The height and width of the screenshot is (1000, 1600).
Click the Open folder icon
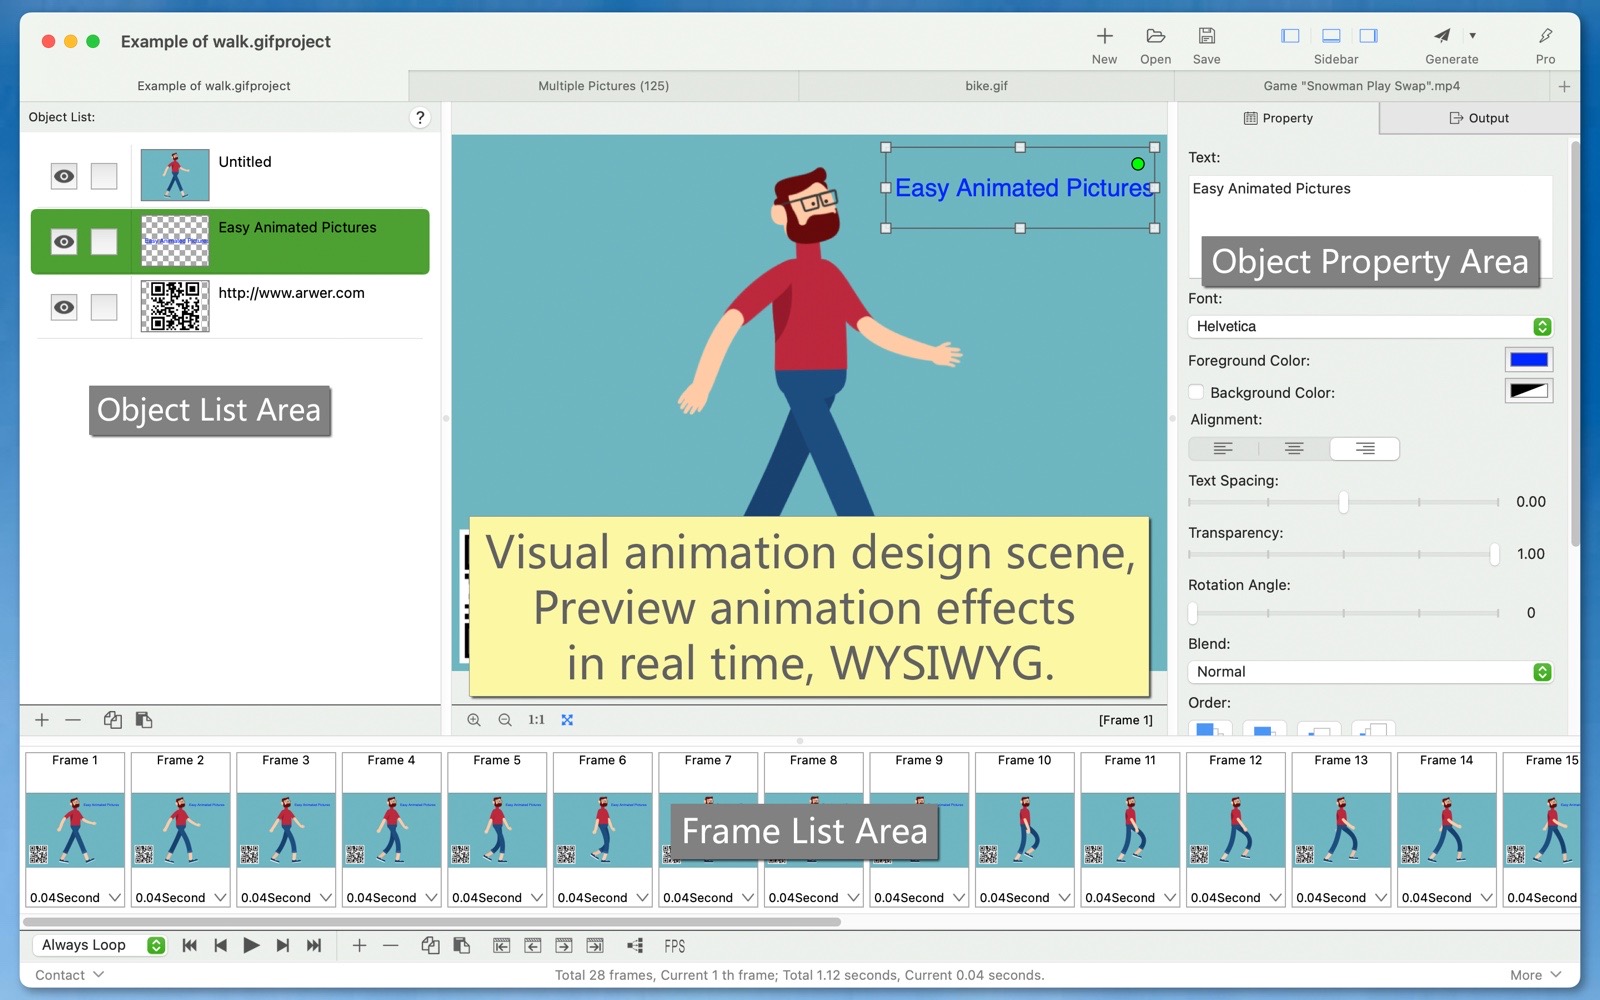click(x=1155, y=36)
